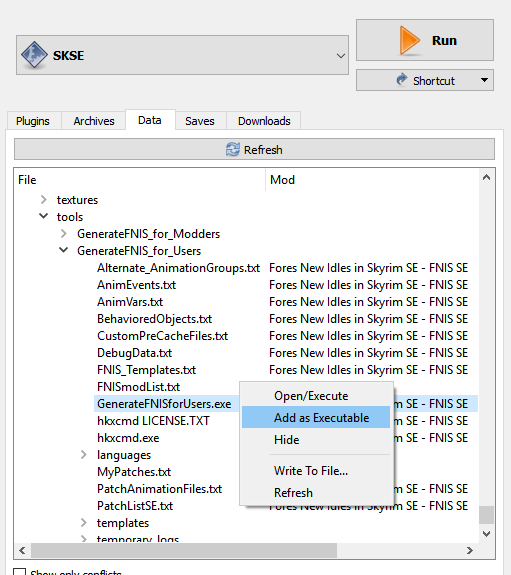511x575 pixels.
Task: Expand the textures folder
Action: click(44, 200)
